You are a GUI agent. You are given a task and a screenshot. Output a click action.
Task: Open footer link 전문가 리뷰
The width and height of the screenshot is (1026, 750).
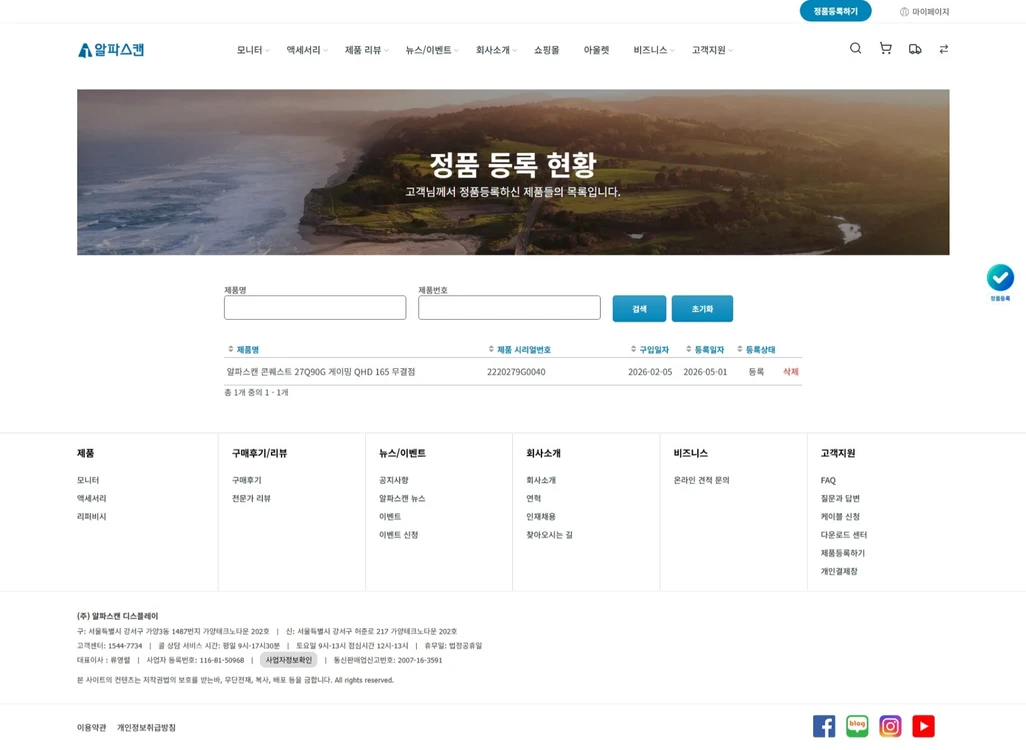[x=251, y=499]
